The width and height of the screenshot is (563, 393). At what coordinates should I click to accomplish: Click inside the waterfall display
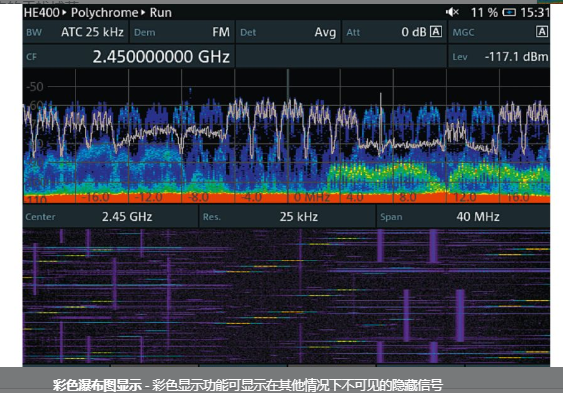(286, 296)
